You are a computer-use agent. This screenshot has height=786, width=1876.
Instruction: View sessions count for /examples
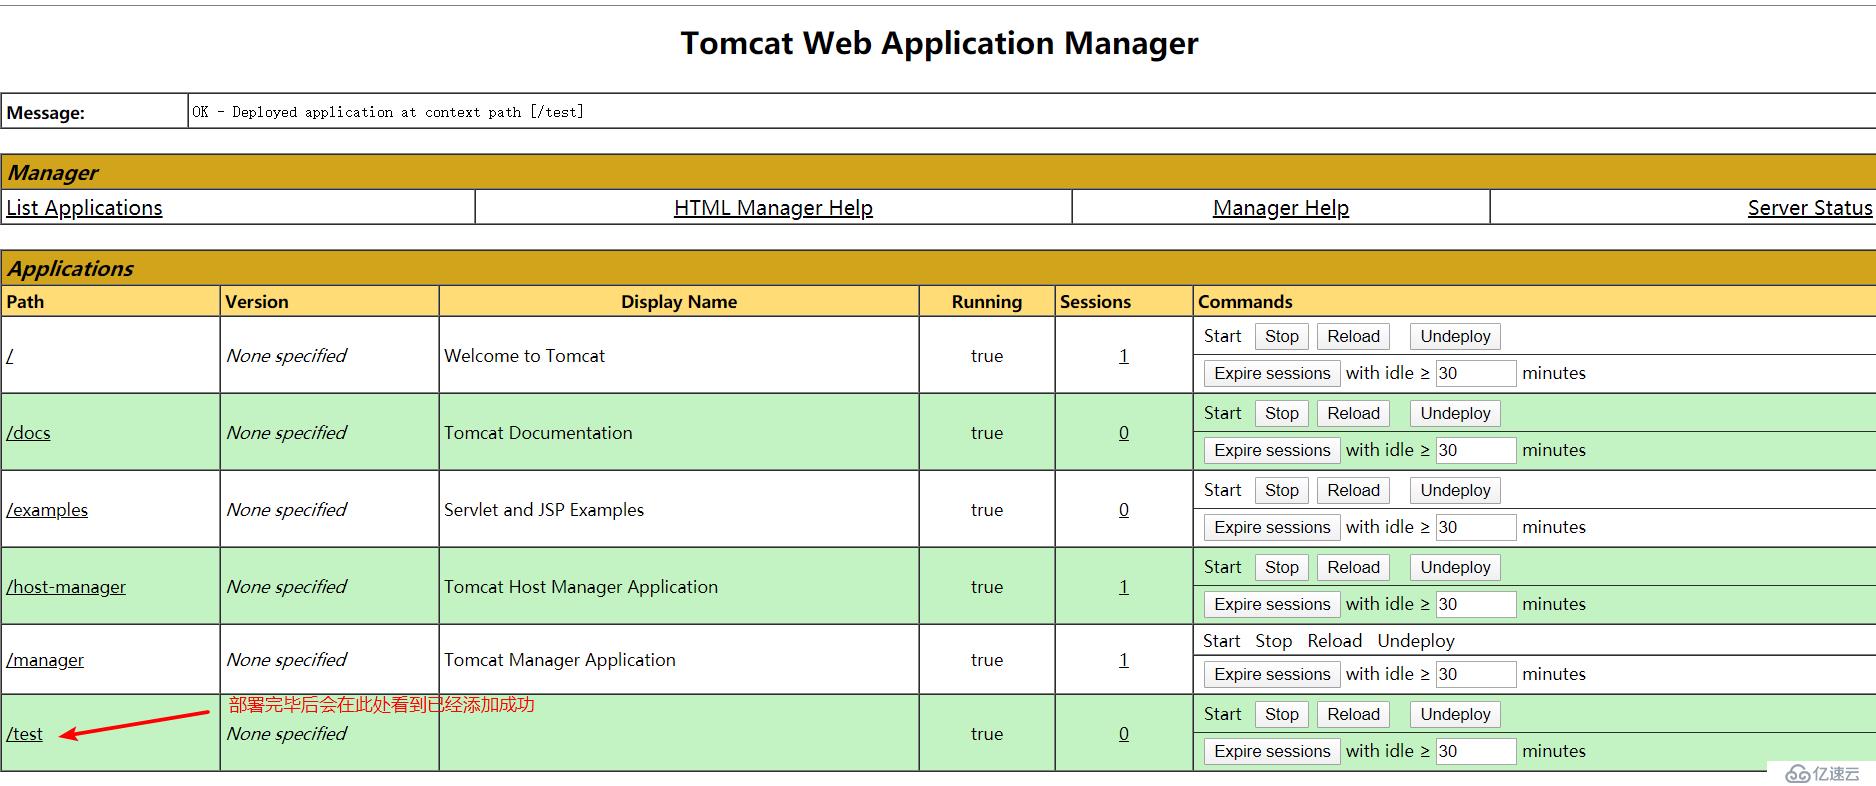1124,510
